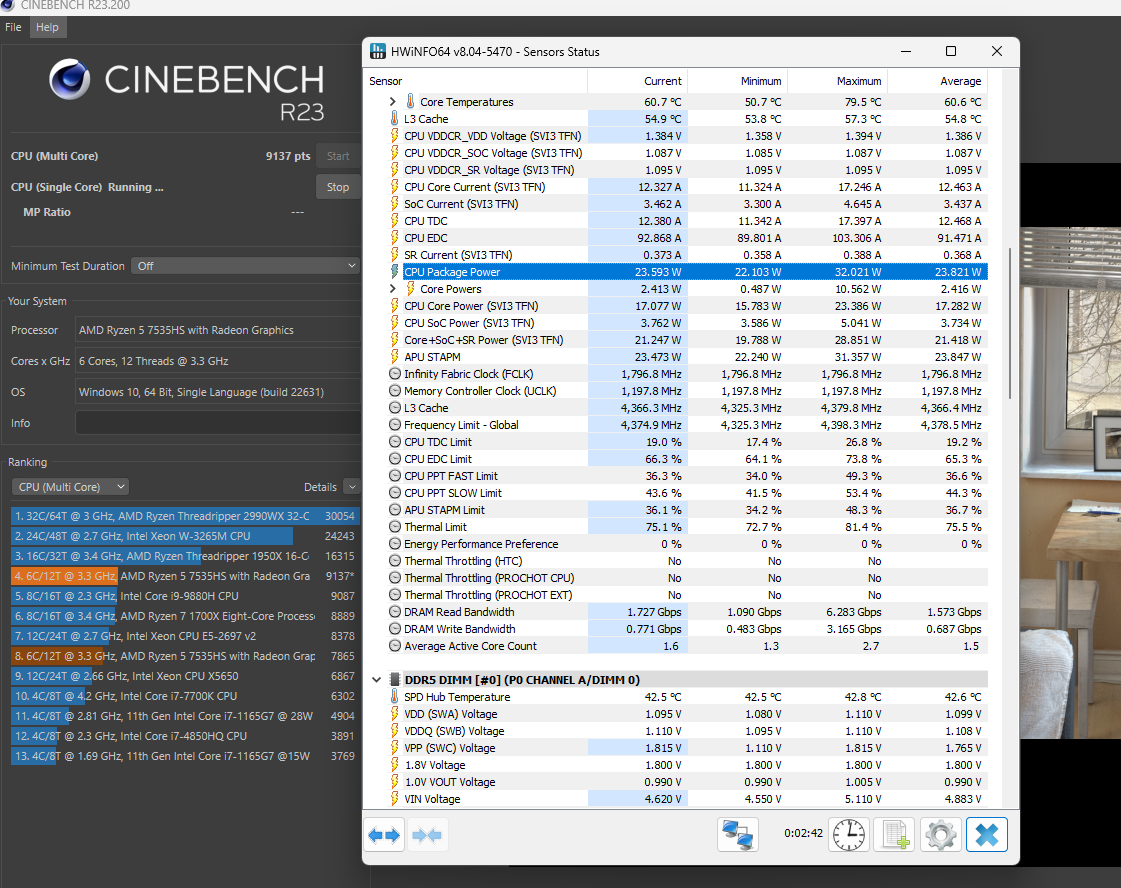Image resolution: width=1121 pixels, height=888 pixels.
Task: Expand Core Powers sensor group
Action: (392, 289)
